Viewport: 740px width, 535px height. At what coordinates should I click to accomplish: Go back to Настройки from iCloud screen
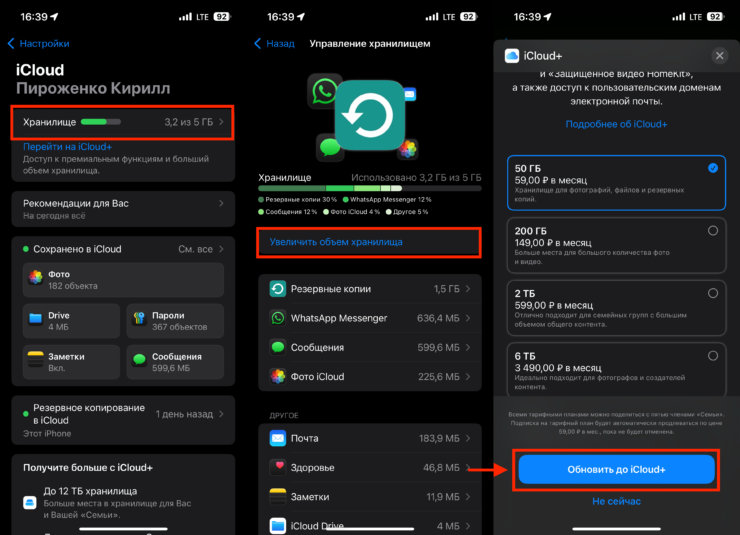[39, 43]
